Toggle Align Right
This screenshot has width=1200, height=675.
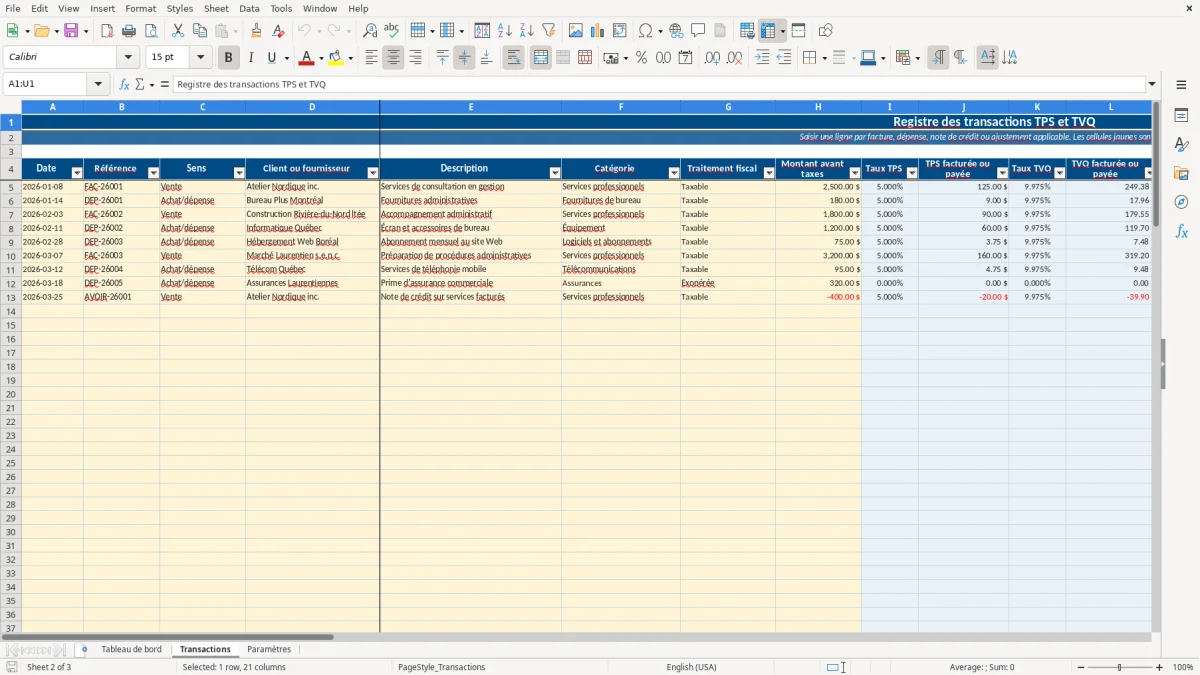point(415,58)
